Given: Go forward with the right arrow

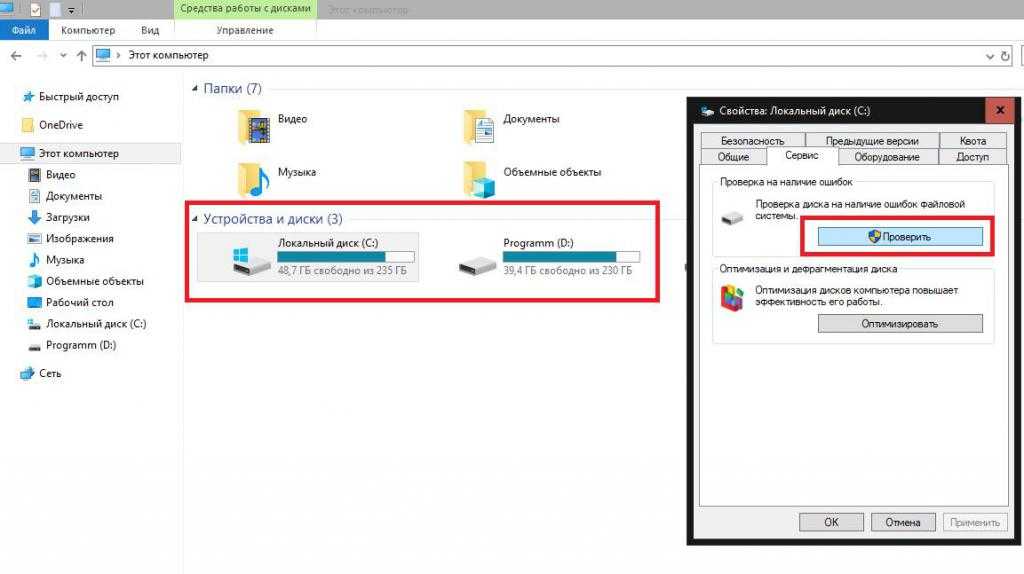Looking at the screenshot, I should tap(42, 56).
